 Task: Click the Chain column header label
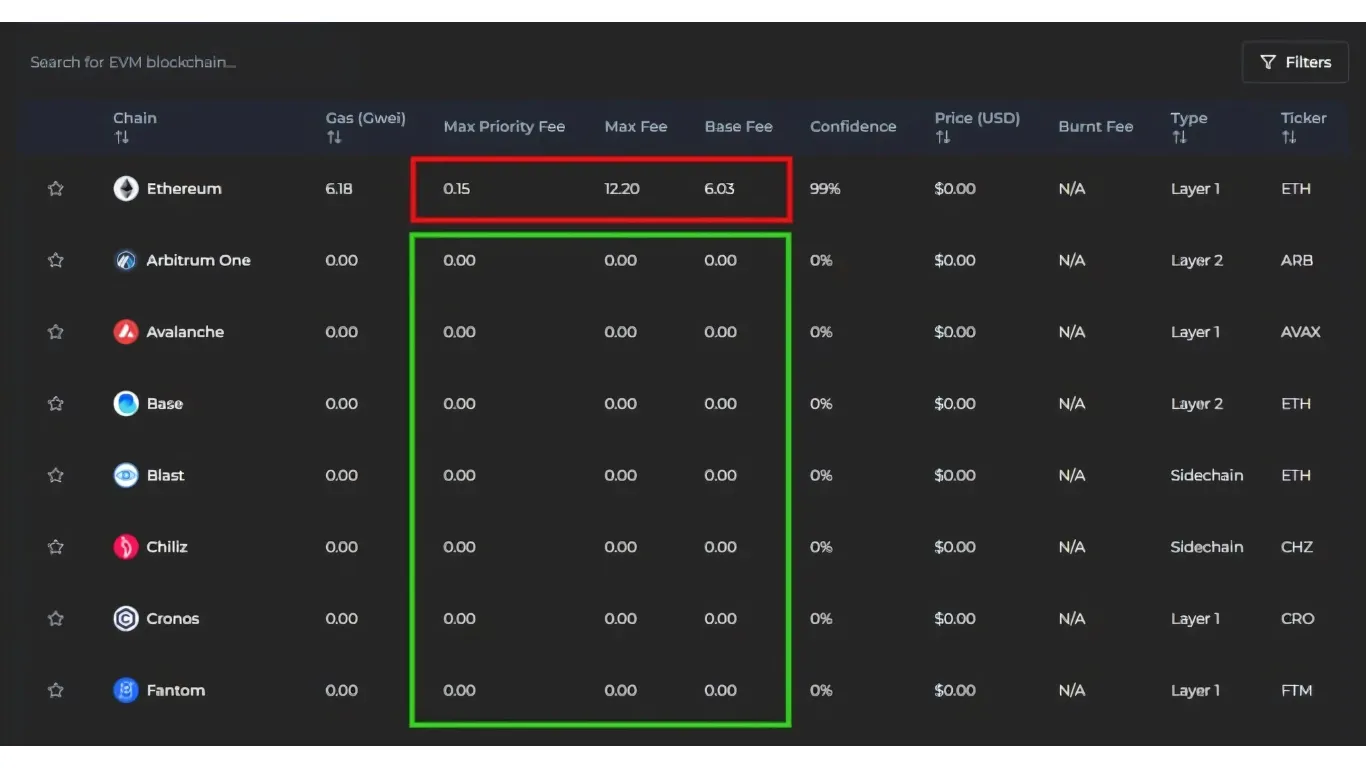[135, 118]
